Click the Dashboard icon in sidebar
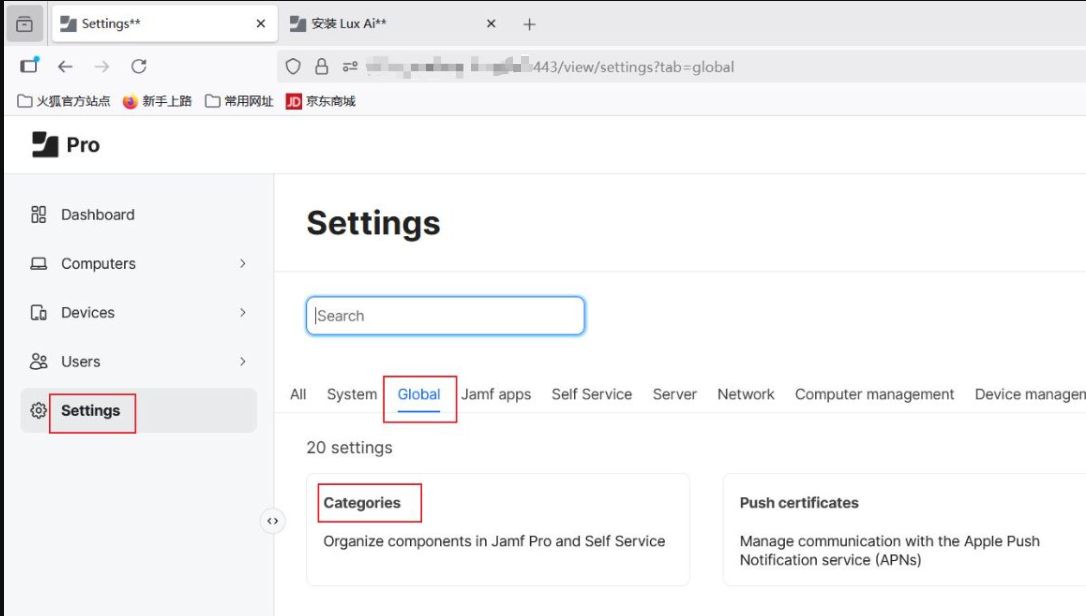The image size is (1086, 616). click(x=39, y=214)
